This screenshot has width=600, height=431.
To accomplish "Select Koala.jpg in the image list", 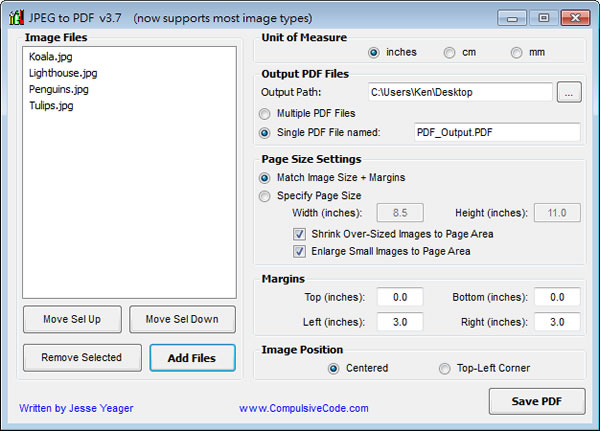I will pyautogui.click(x=51, y=57).
